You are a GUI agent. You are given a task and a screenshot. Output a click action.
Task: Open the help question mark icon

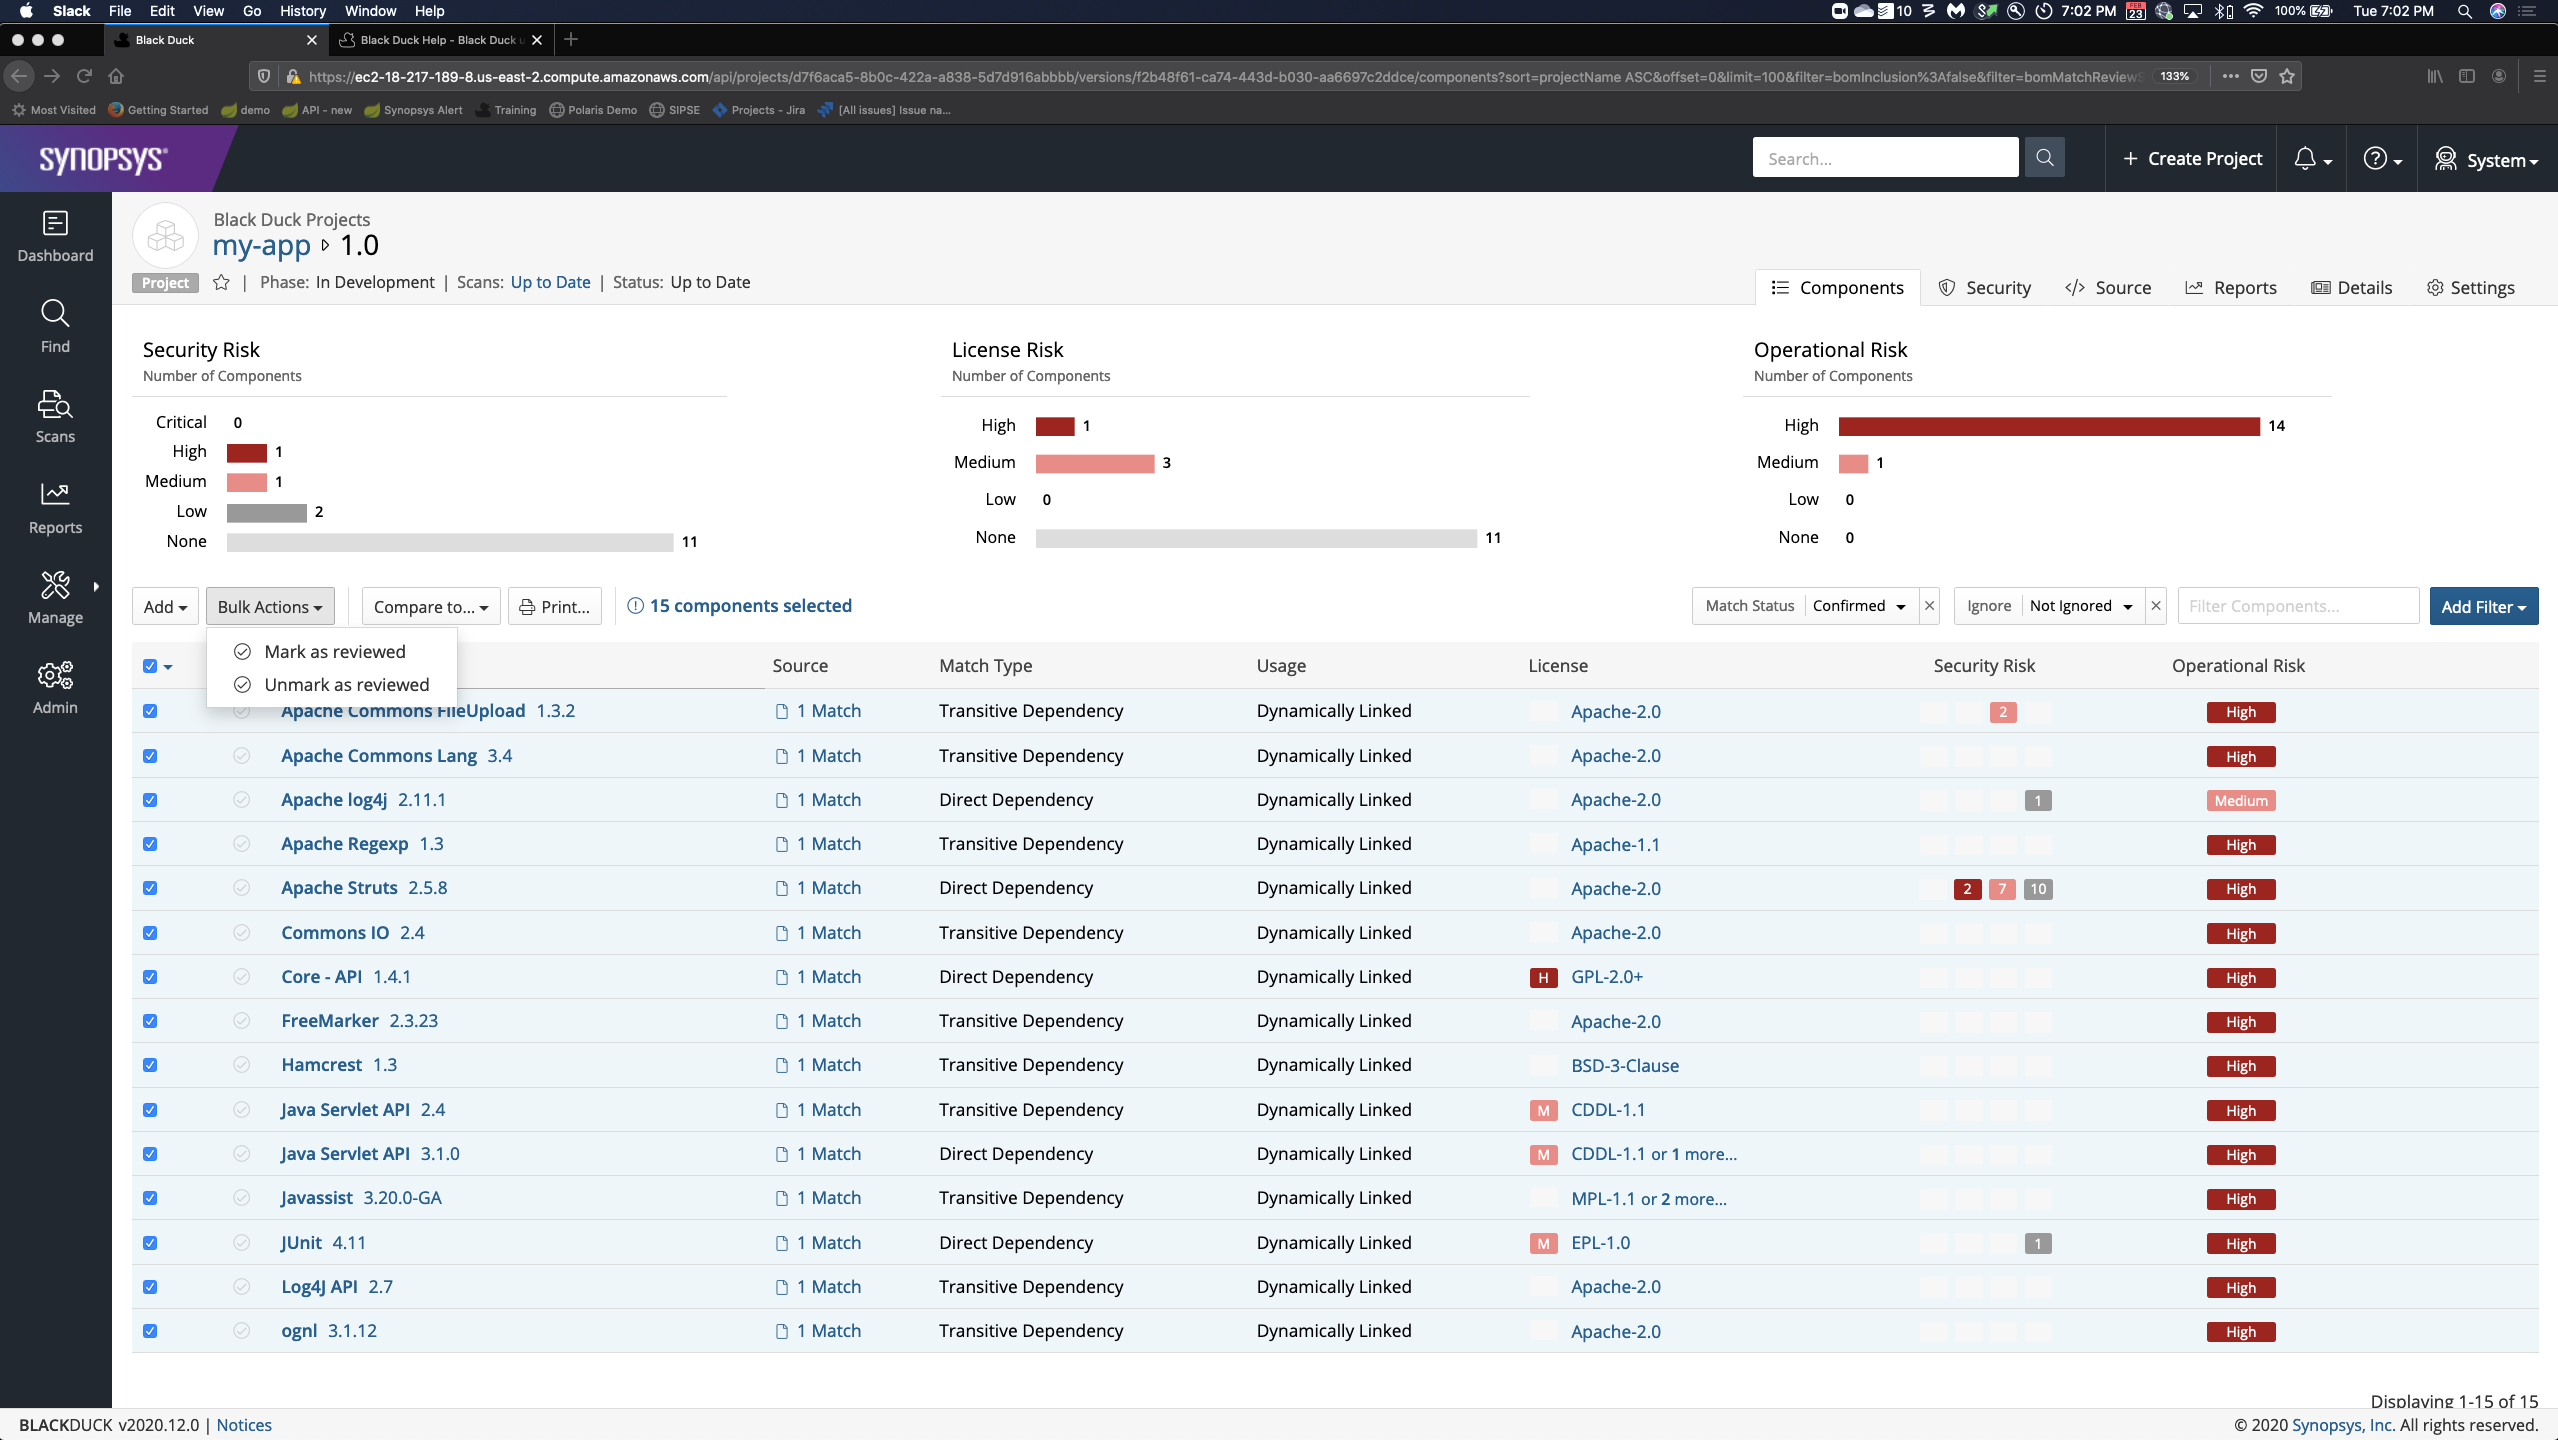click(2375, 159)
